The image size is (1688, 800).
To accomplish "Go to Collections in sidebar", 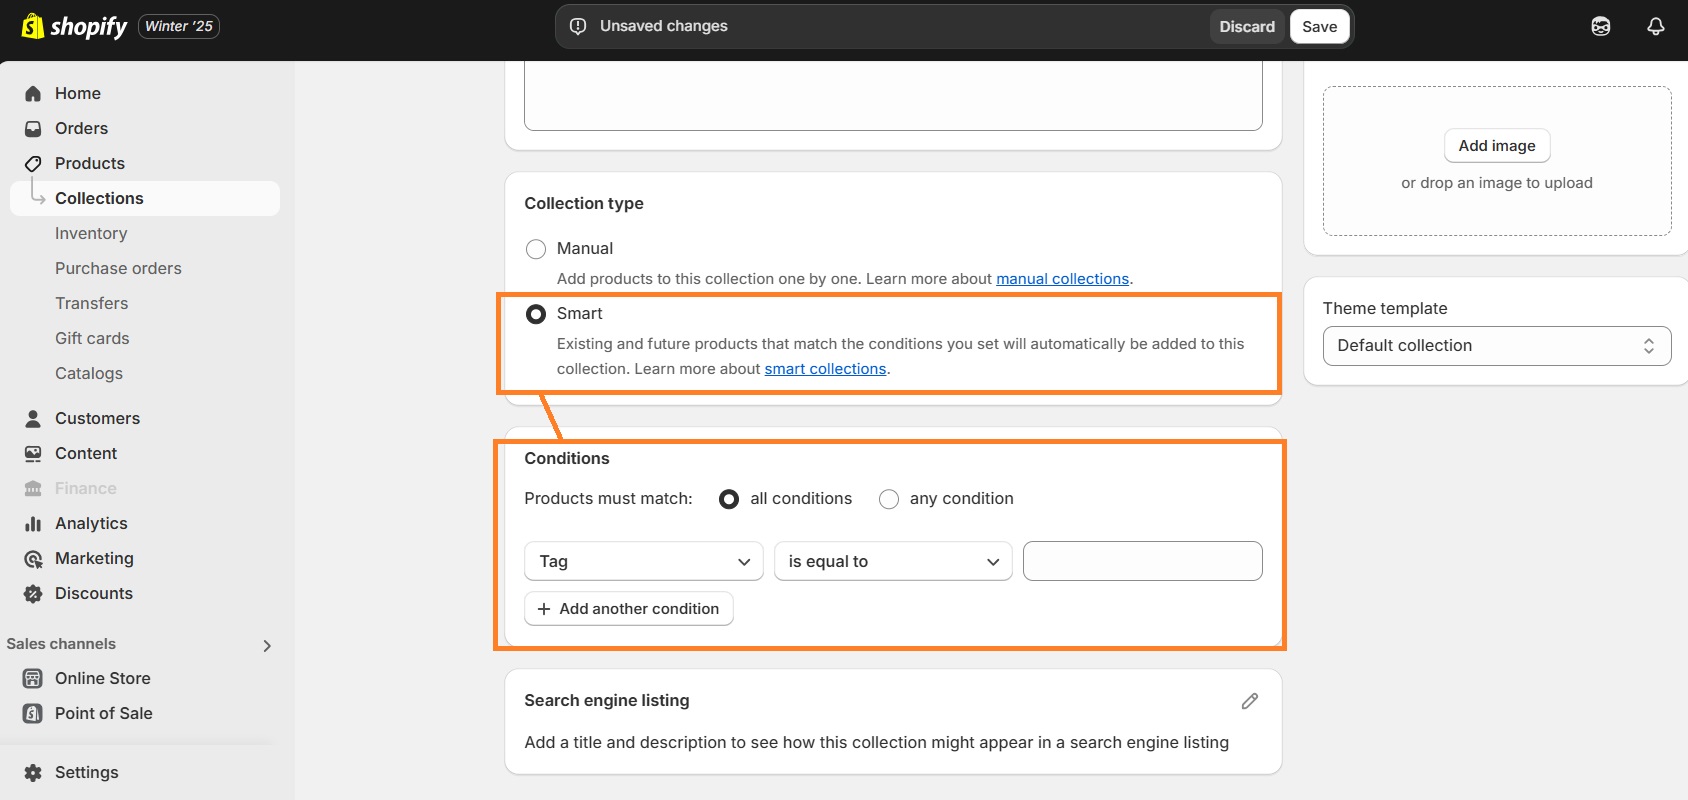I will point(145,198).
